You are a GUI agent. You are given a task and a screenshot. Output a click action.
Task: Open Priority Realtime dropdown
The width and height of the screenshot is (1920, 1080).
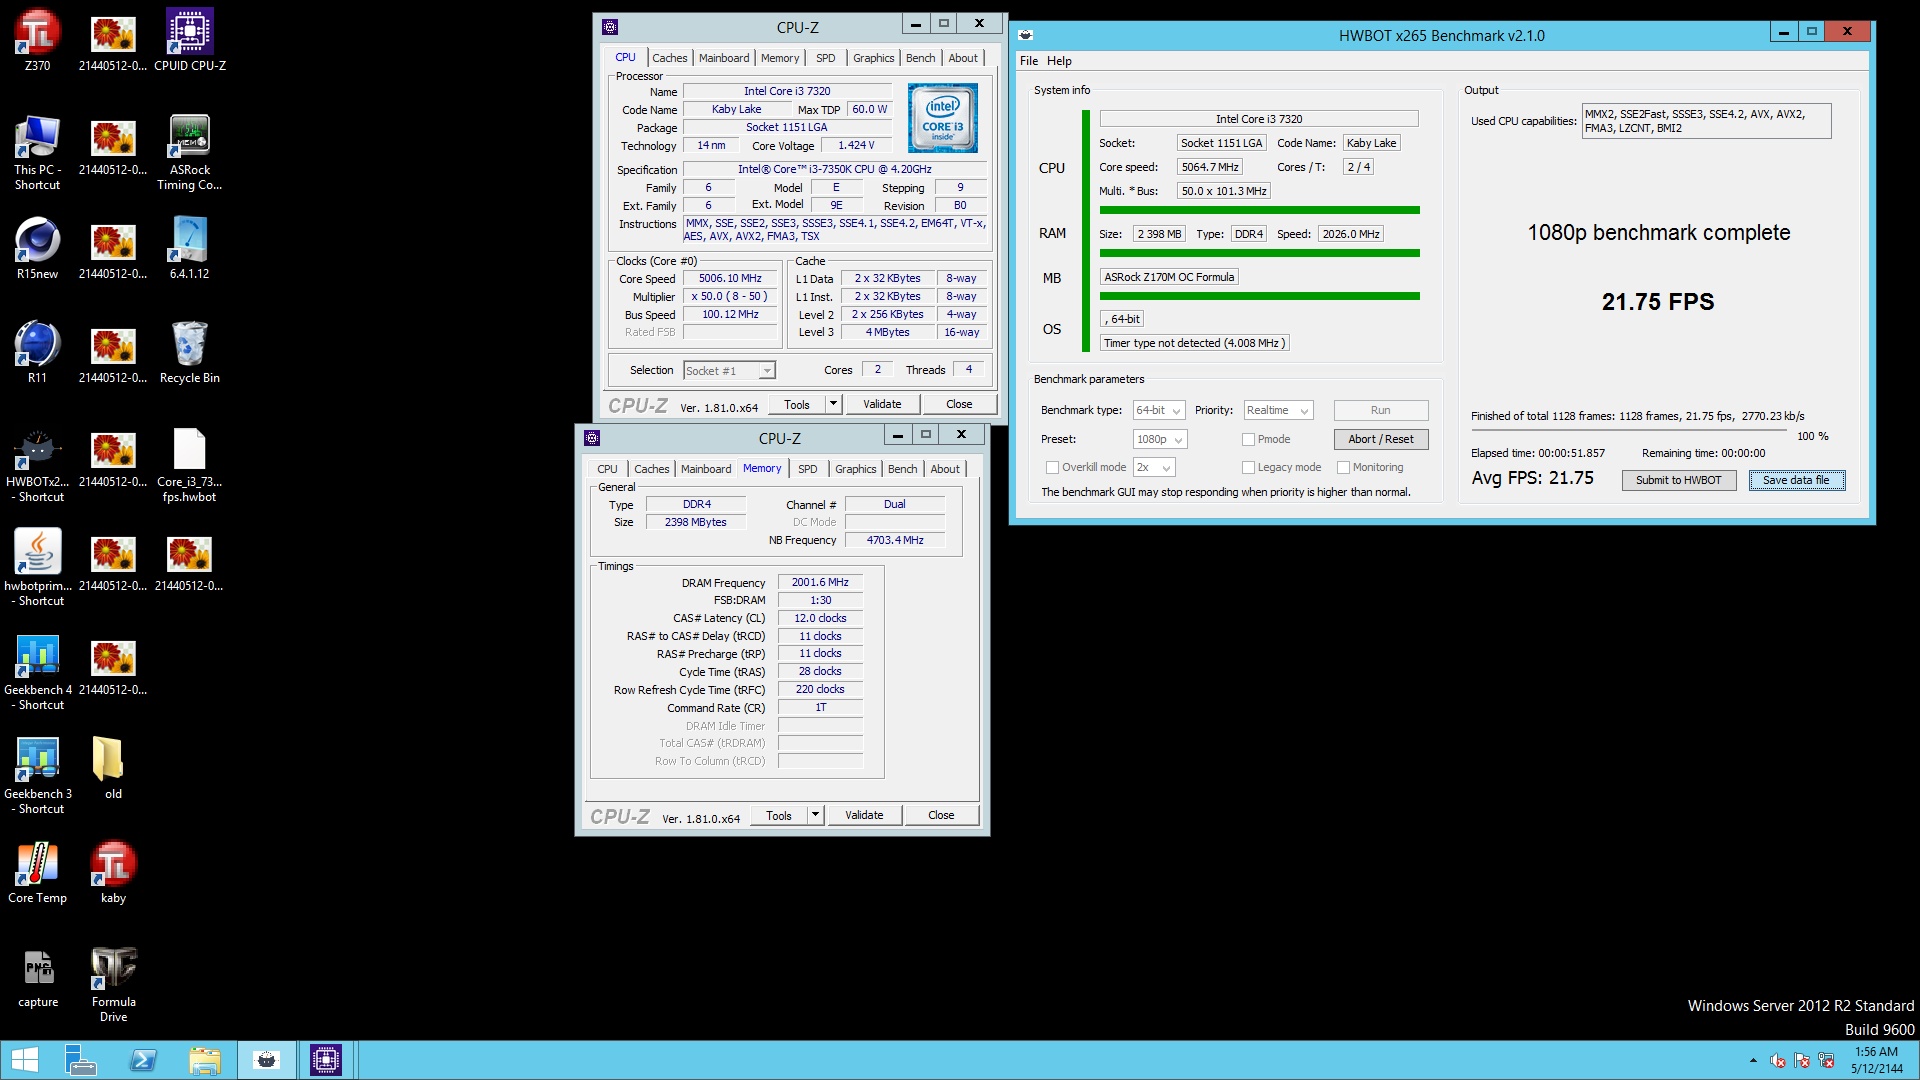pyautogui.click(x=1278, y=410)
